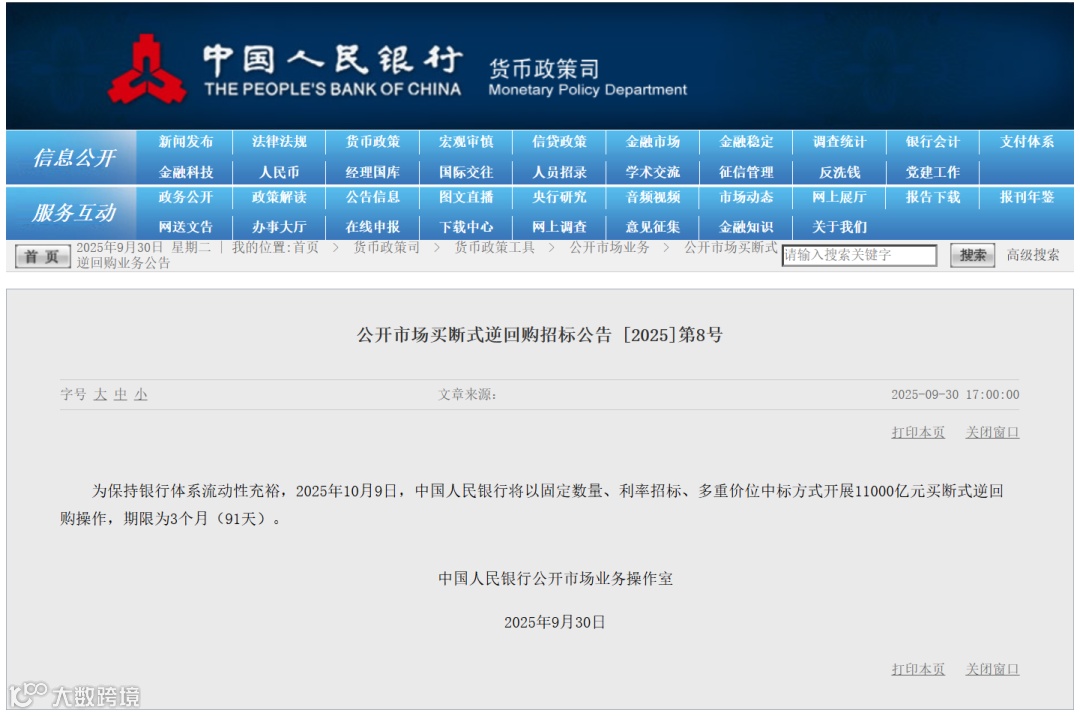
Task: Set font size to 大
Action: tap(101, 394)
